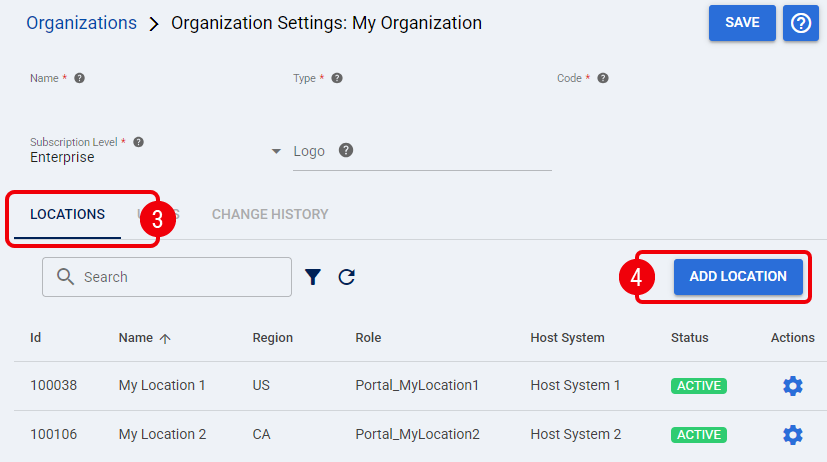Click the Name field help icon
Viewport: 827px width, 462px height.
tap(79, 78)
